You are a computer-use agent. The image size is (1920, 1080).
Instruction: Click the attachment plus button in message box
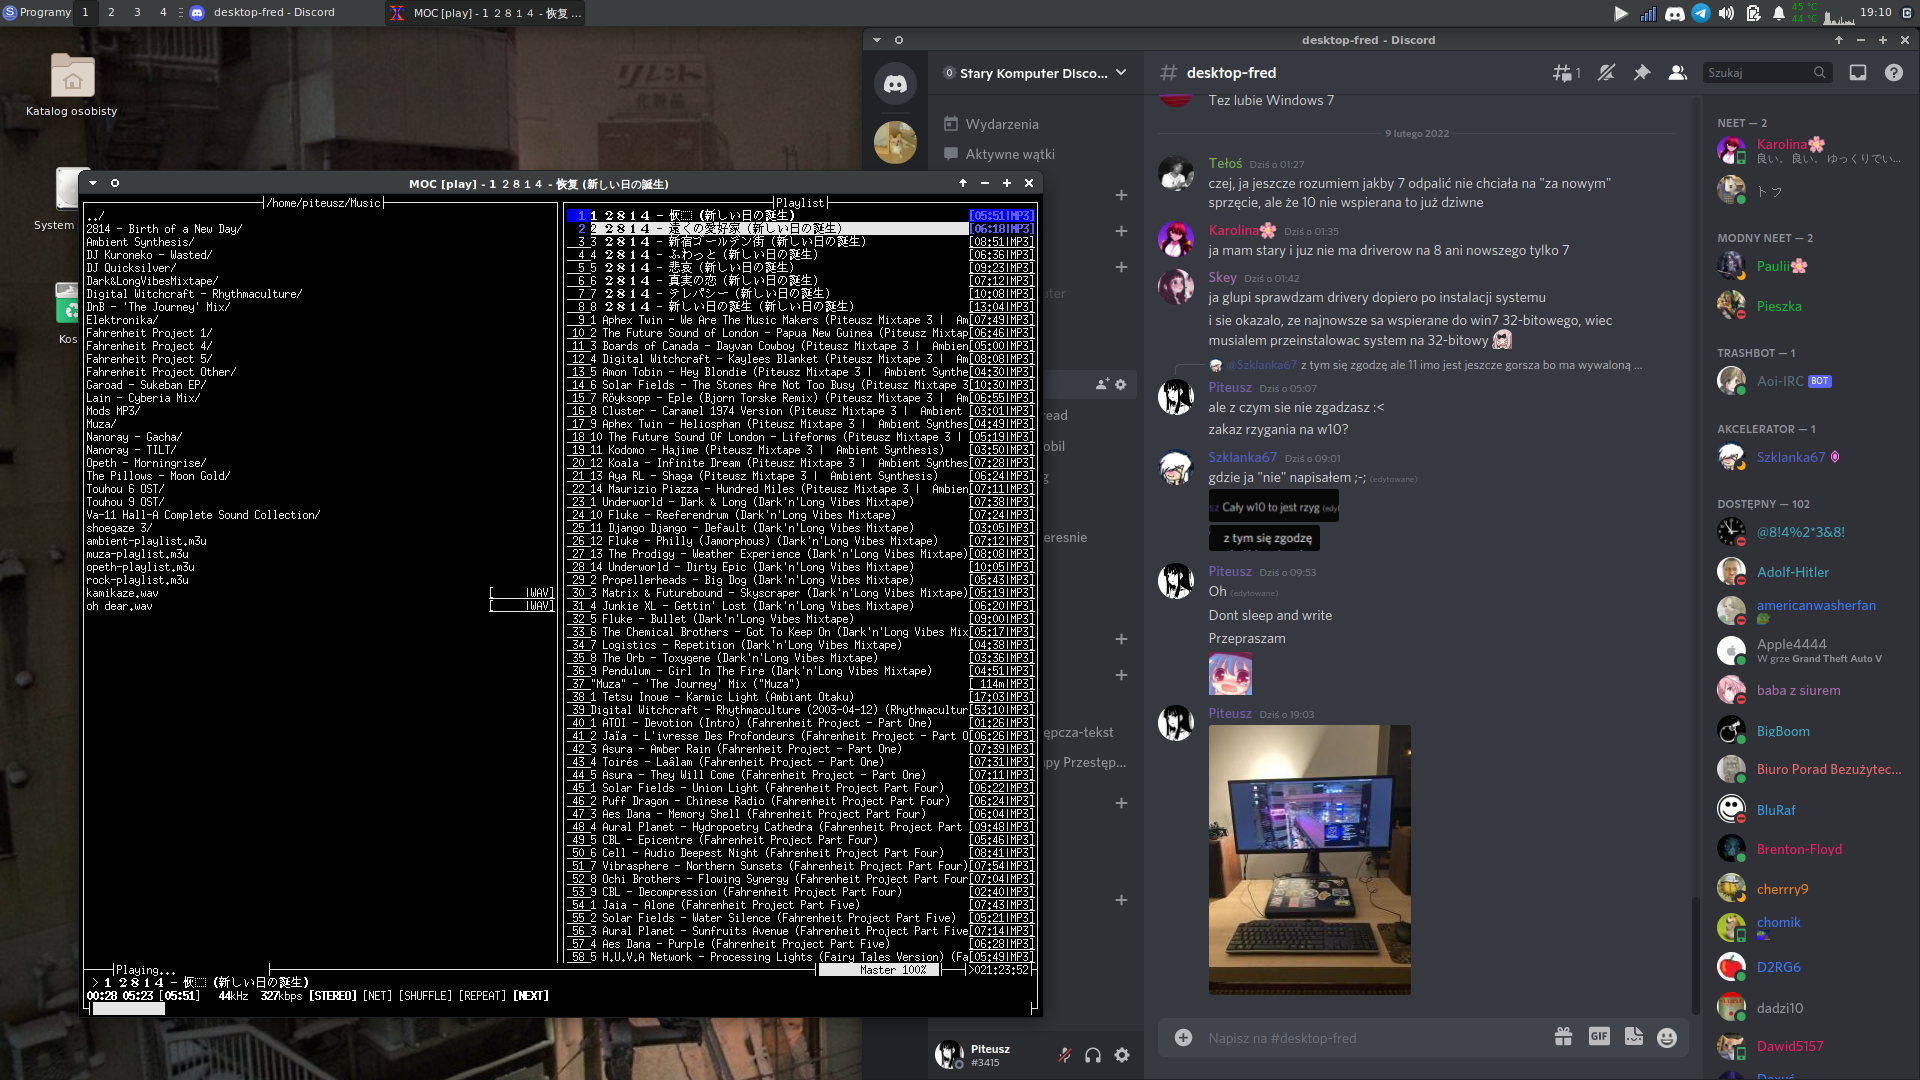1183,1038
